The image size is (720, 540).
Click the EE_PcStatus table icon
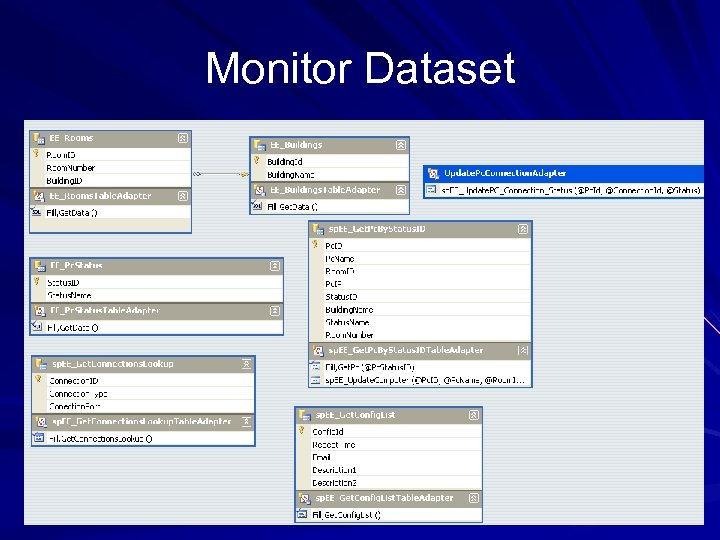click(x=40, y=266)
